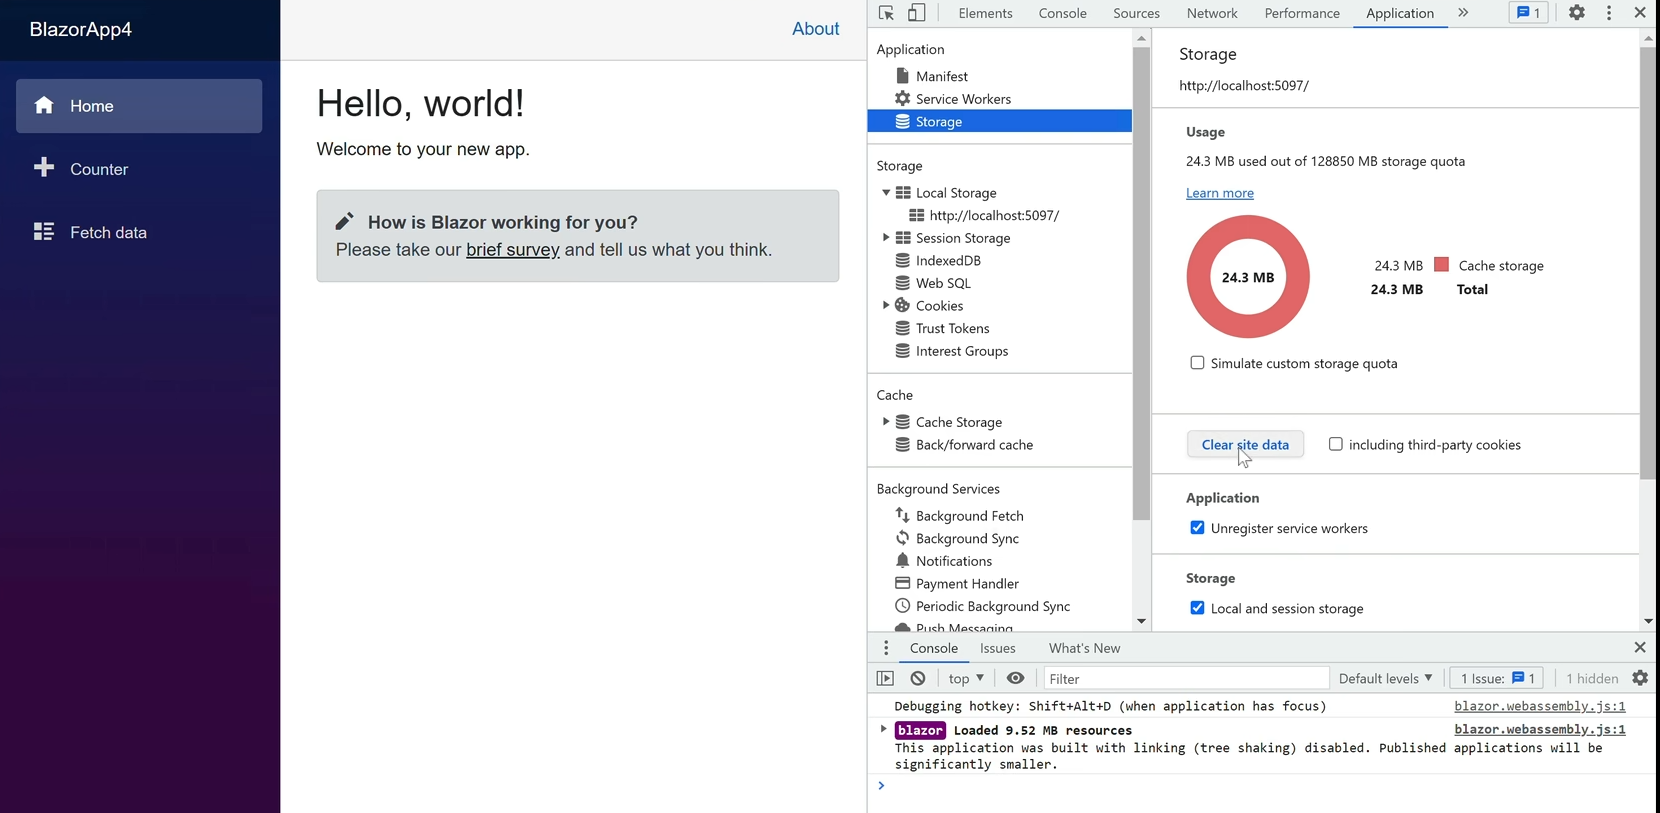Click the Notifications bell icon

(902, 561)
